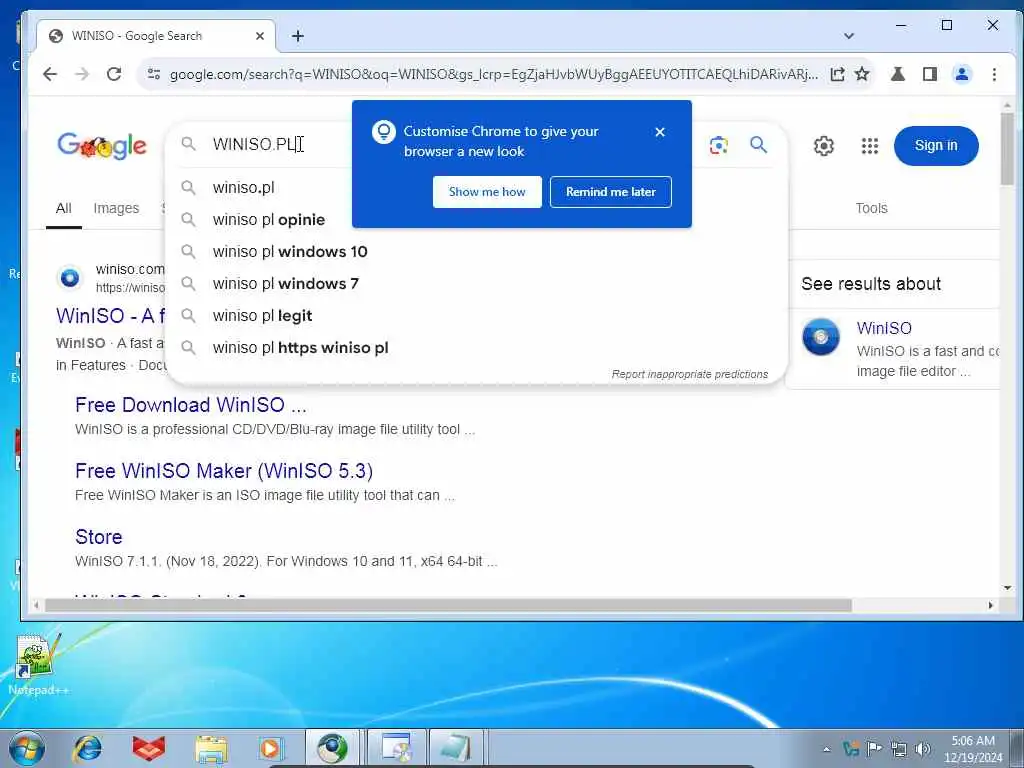
Task: Submit search with magnifier icon
Action: 758,144
